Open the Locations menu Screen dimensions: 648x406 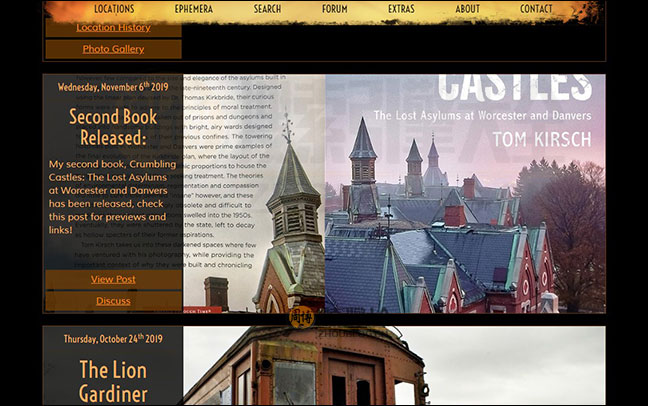(x=114, y=9)
